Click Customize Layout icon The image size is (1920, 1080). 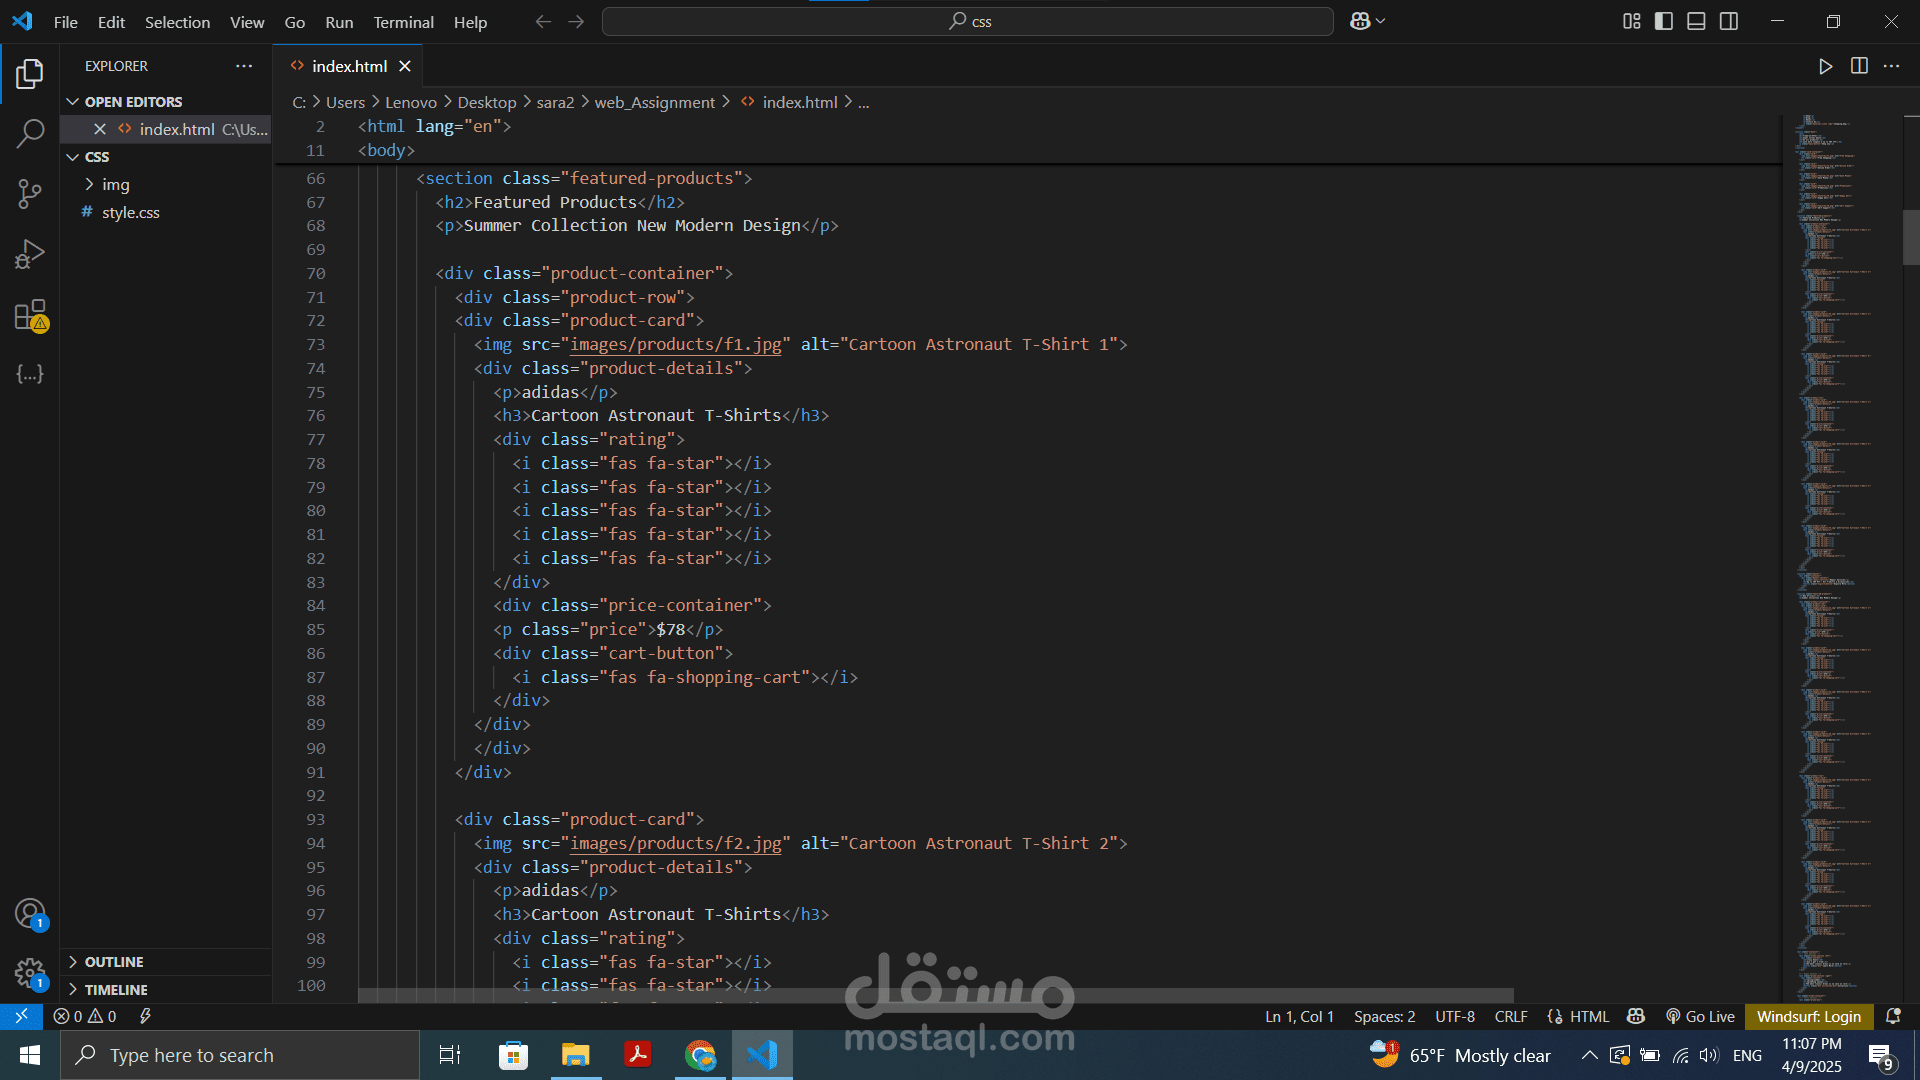pyautogui.click(x=1631, y=21)
